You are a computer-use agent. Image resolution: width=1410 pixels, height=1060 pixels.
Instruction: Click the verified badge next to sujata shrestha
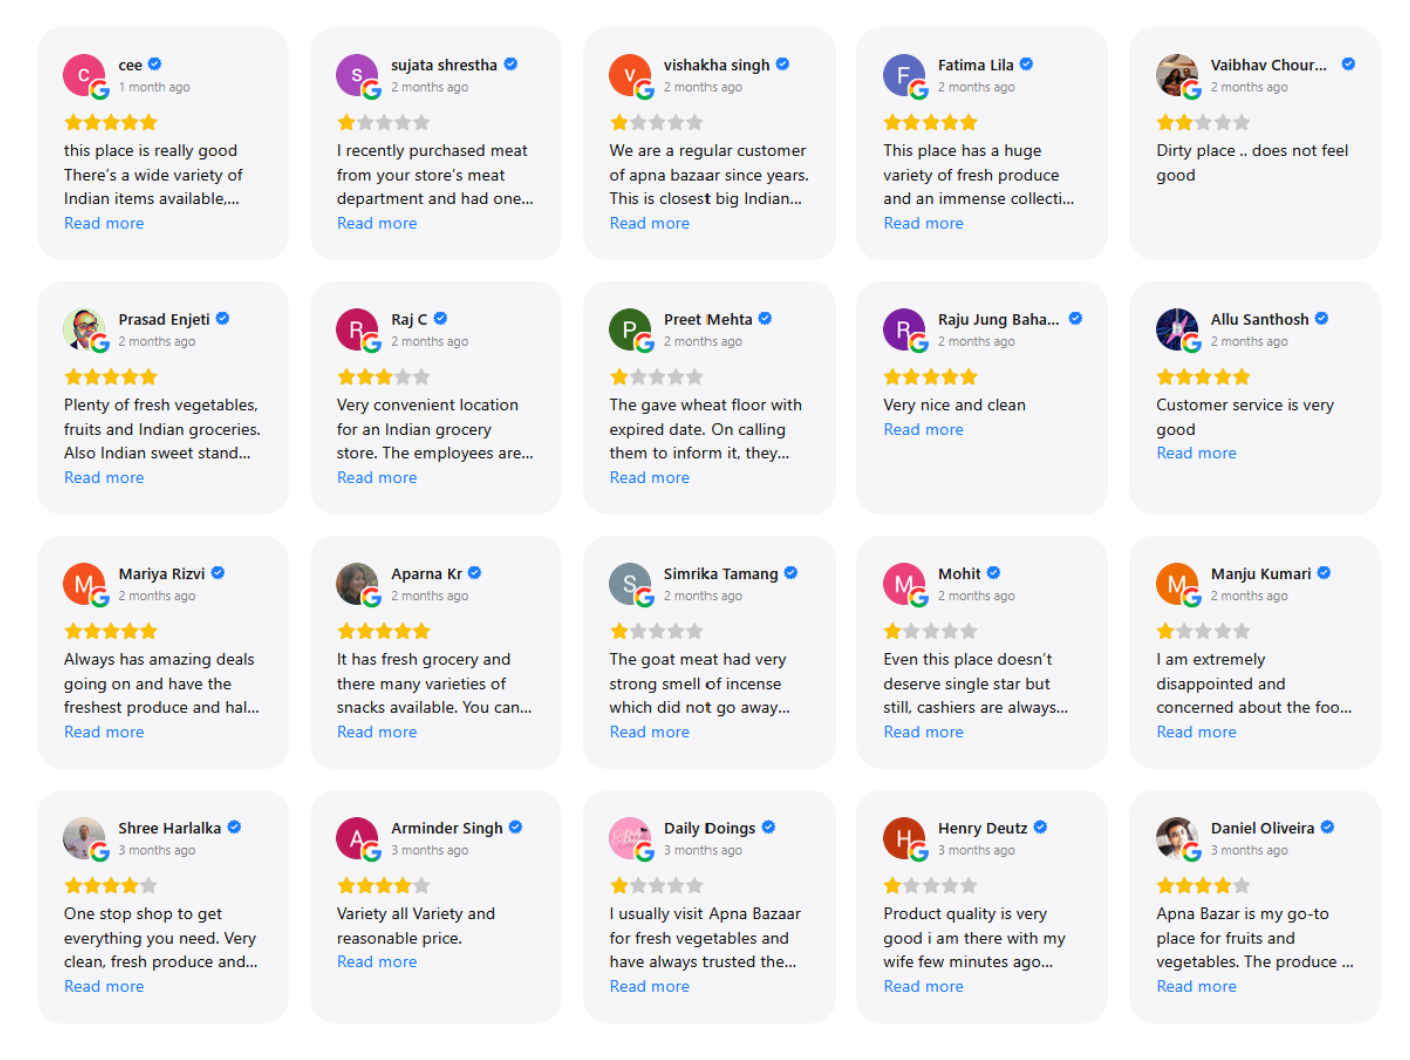(511, 64)
